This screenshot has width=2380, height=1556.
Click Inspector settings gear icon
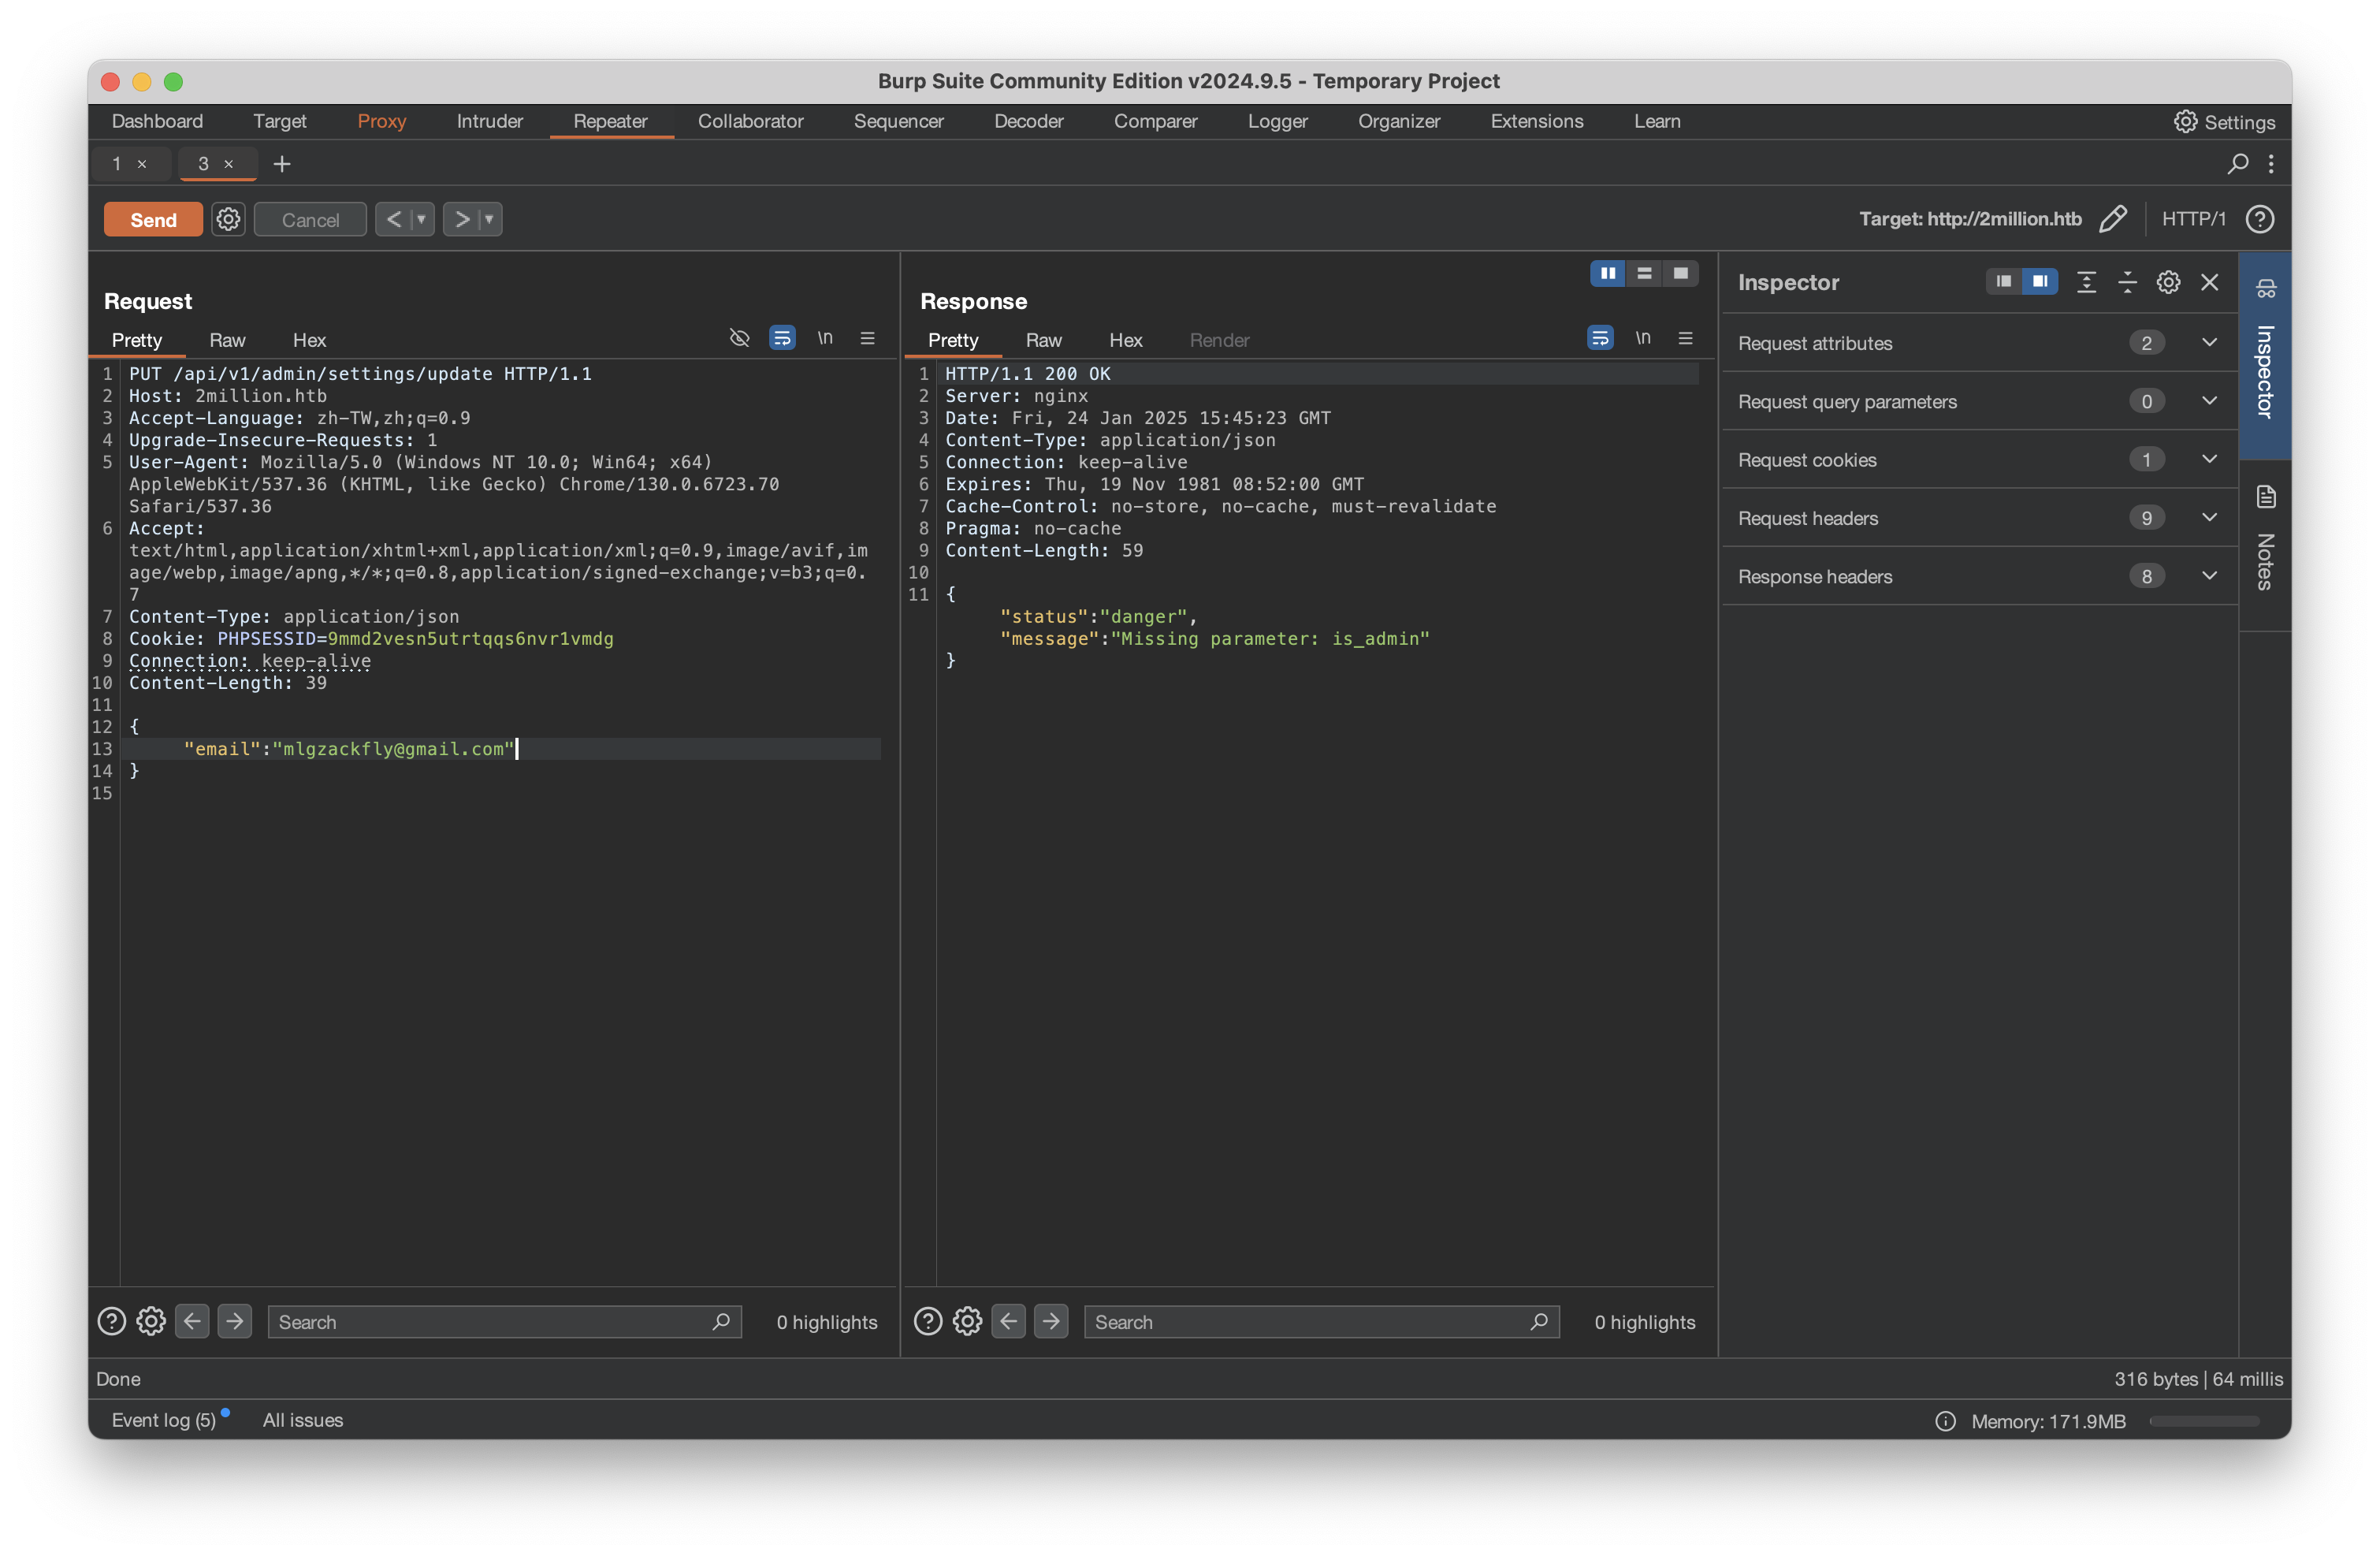pyautogui.click(x=2168, y=282)
